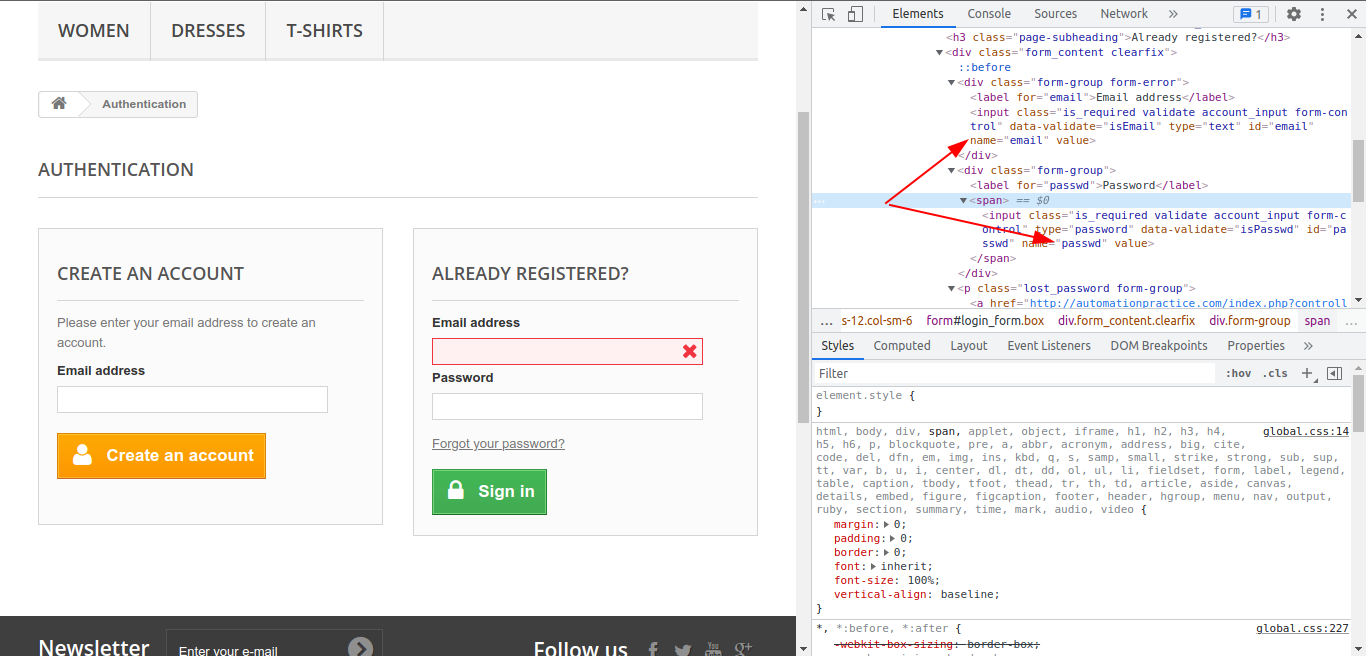Image resolution: width=1366 pixels, height=656 pixels.
Task: Click the Sign in button
Action: 489,491
